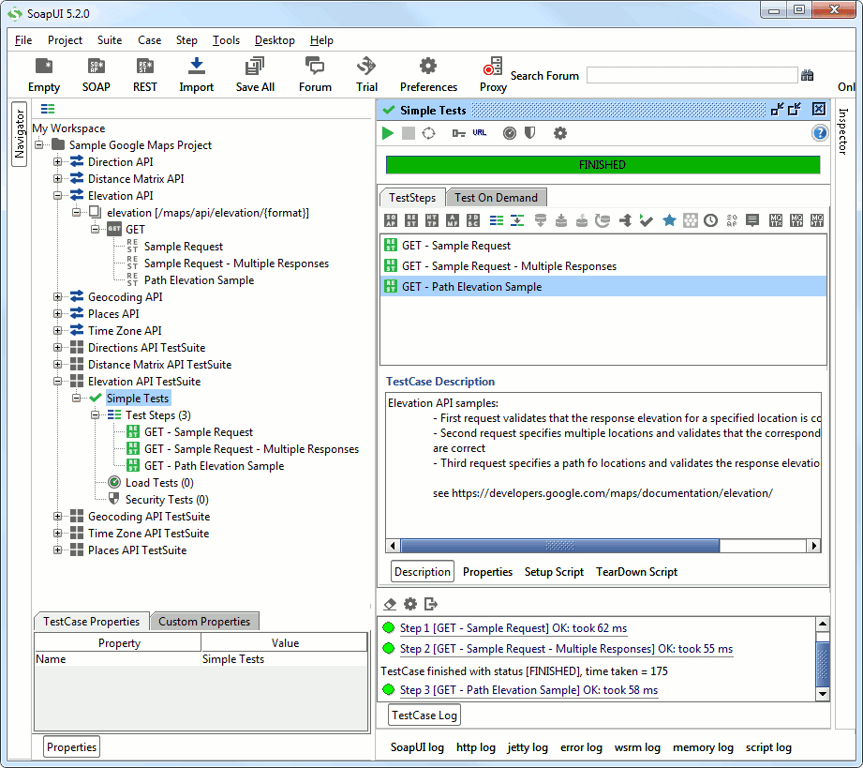Open test case options gear icon
This screenshot has height=768, width=863.
(x=560, y=133)
